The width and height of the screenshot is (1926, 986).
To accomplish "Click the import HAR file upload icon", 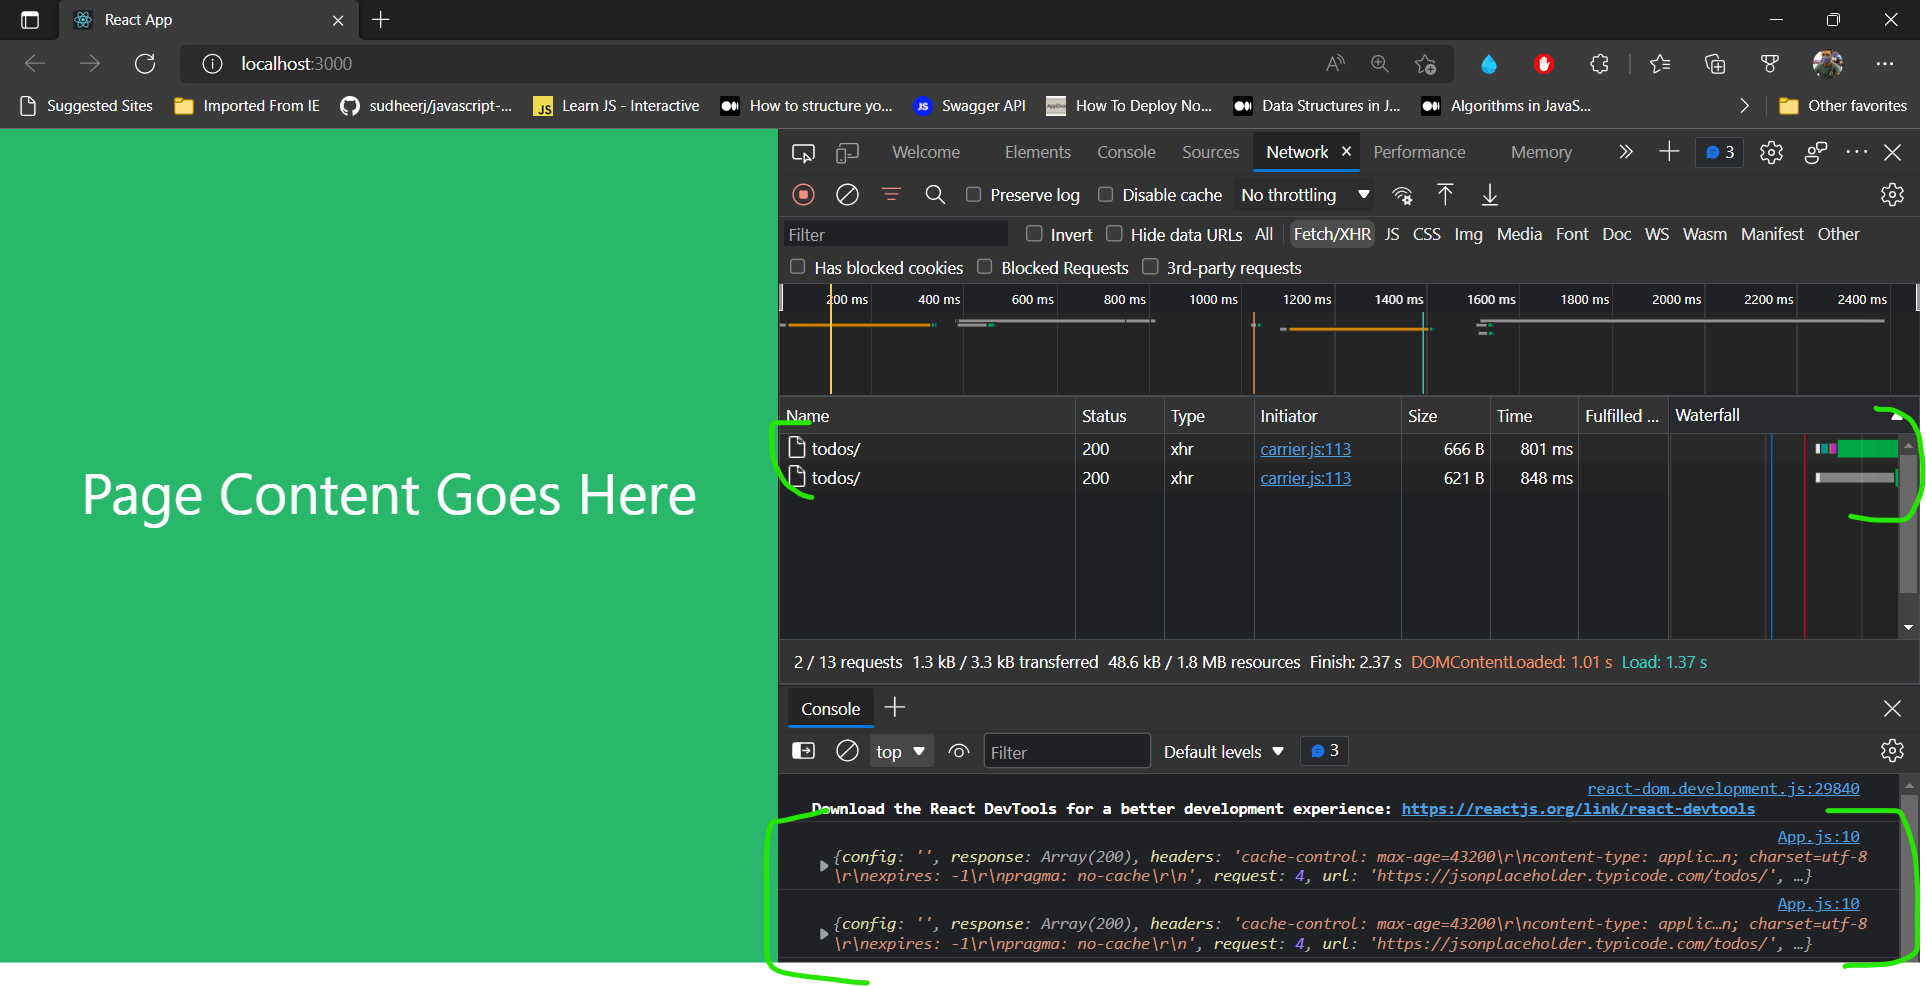I will point(1445,195).
